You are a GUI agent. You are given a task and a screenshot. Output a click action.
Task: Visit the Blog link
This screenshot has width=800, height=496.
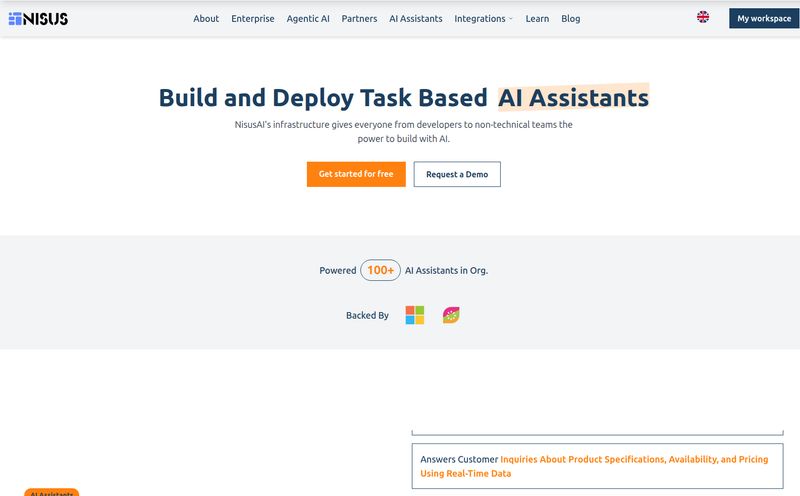[x=570, y=18]
